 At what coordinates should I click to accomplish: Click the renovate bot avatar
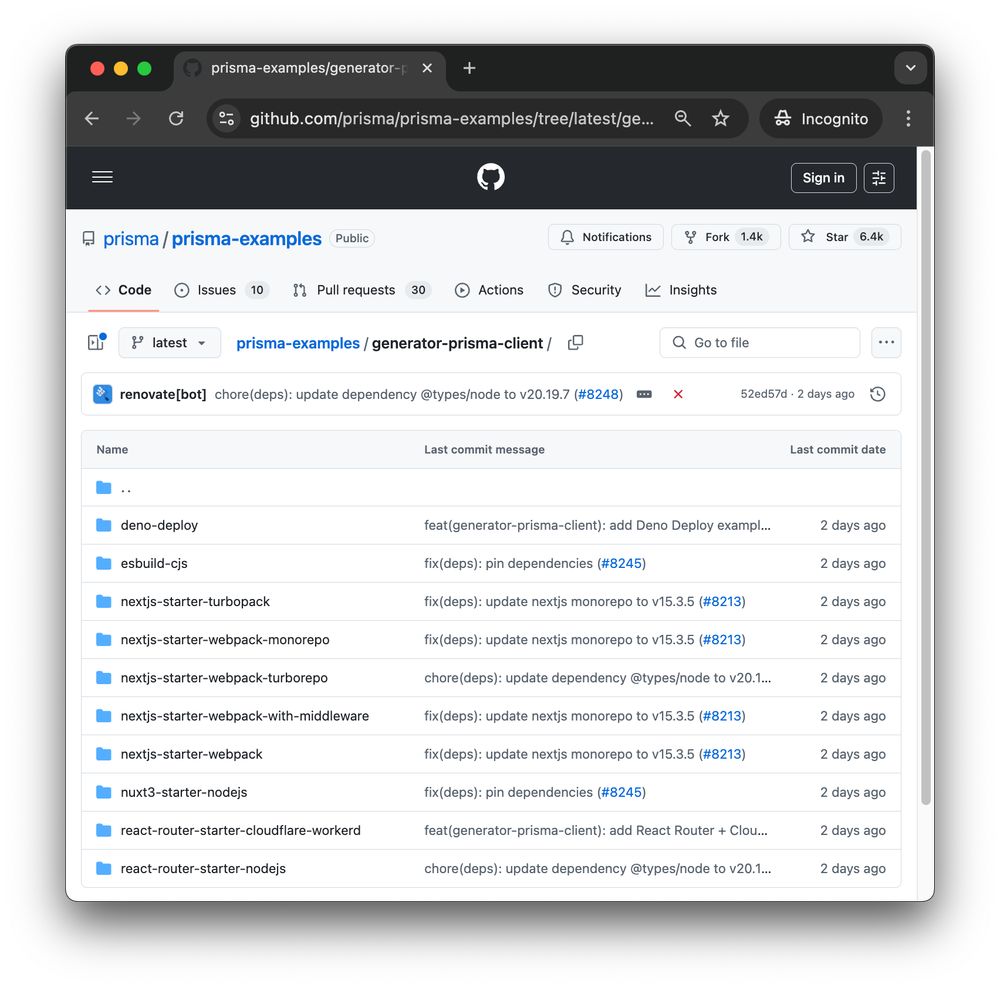click(x=103, y=394)
